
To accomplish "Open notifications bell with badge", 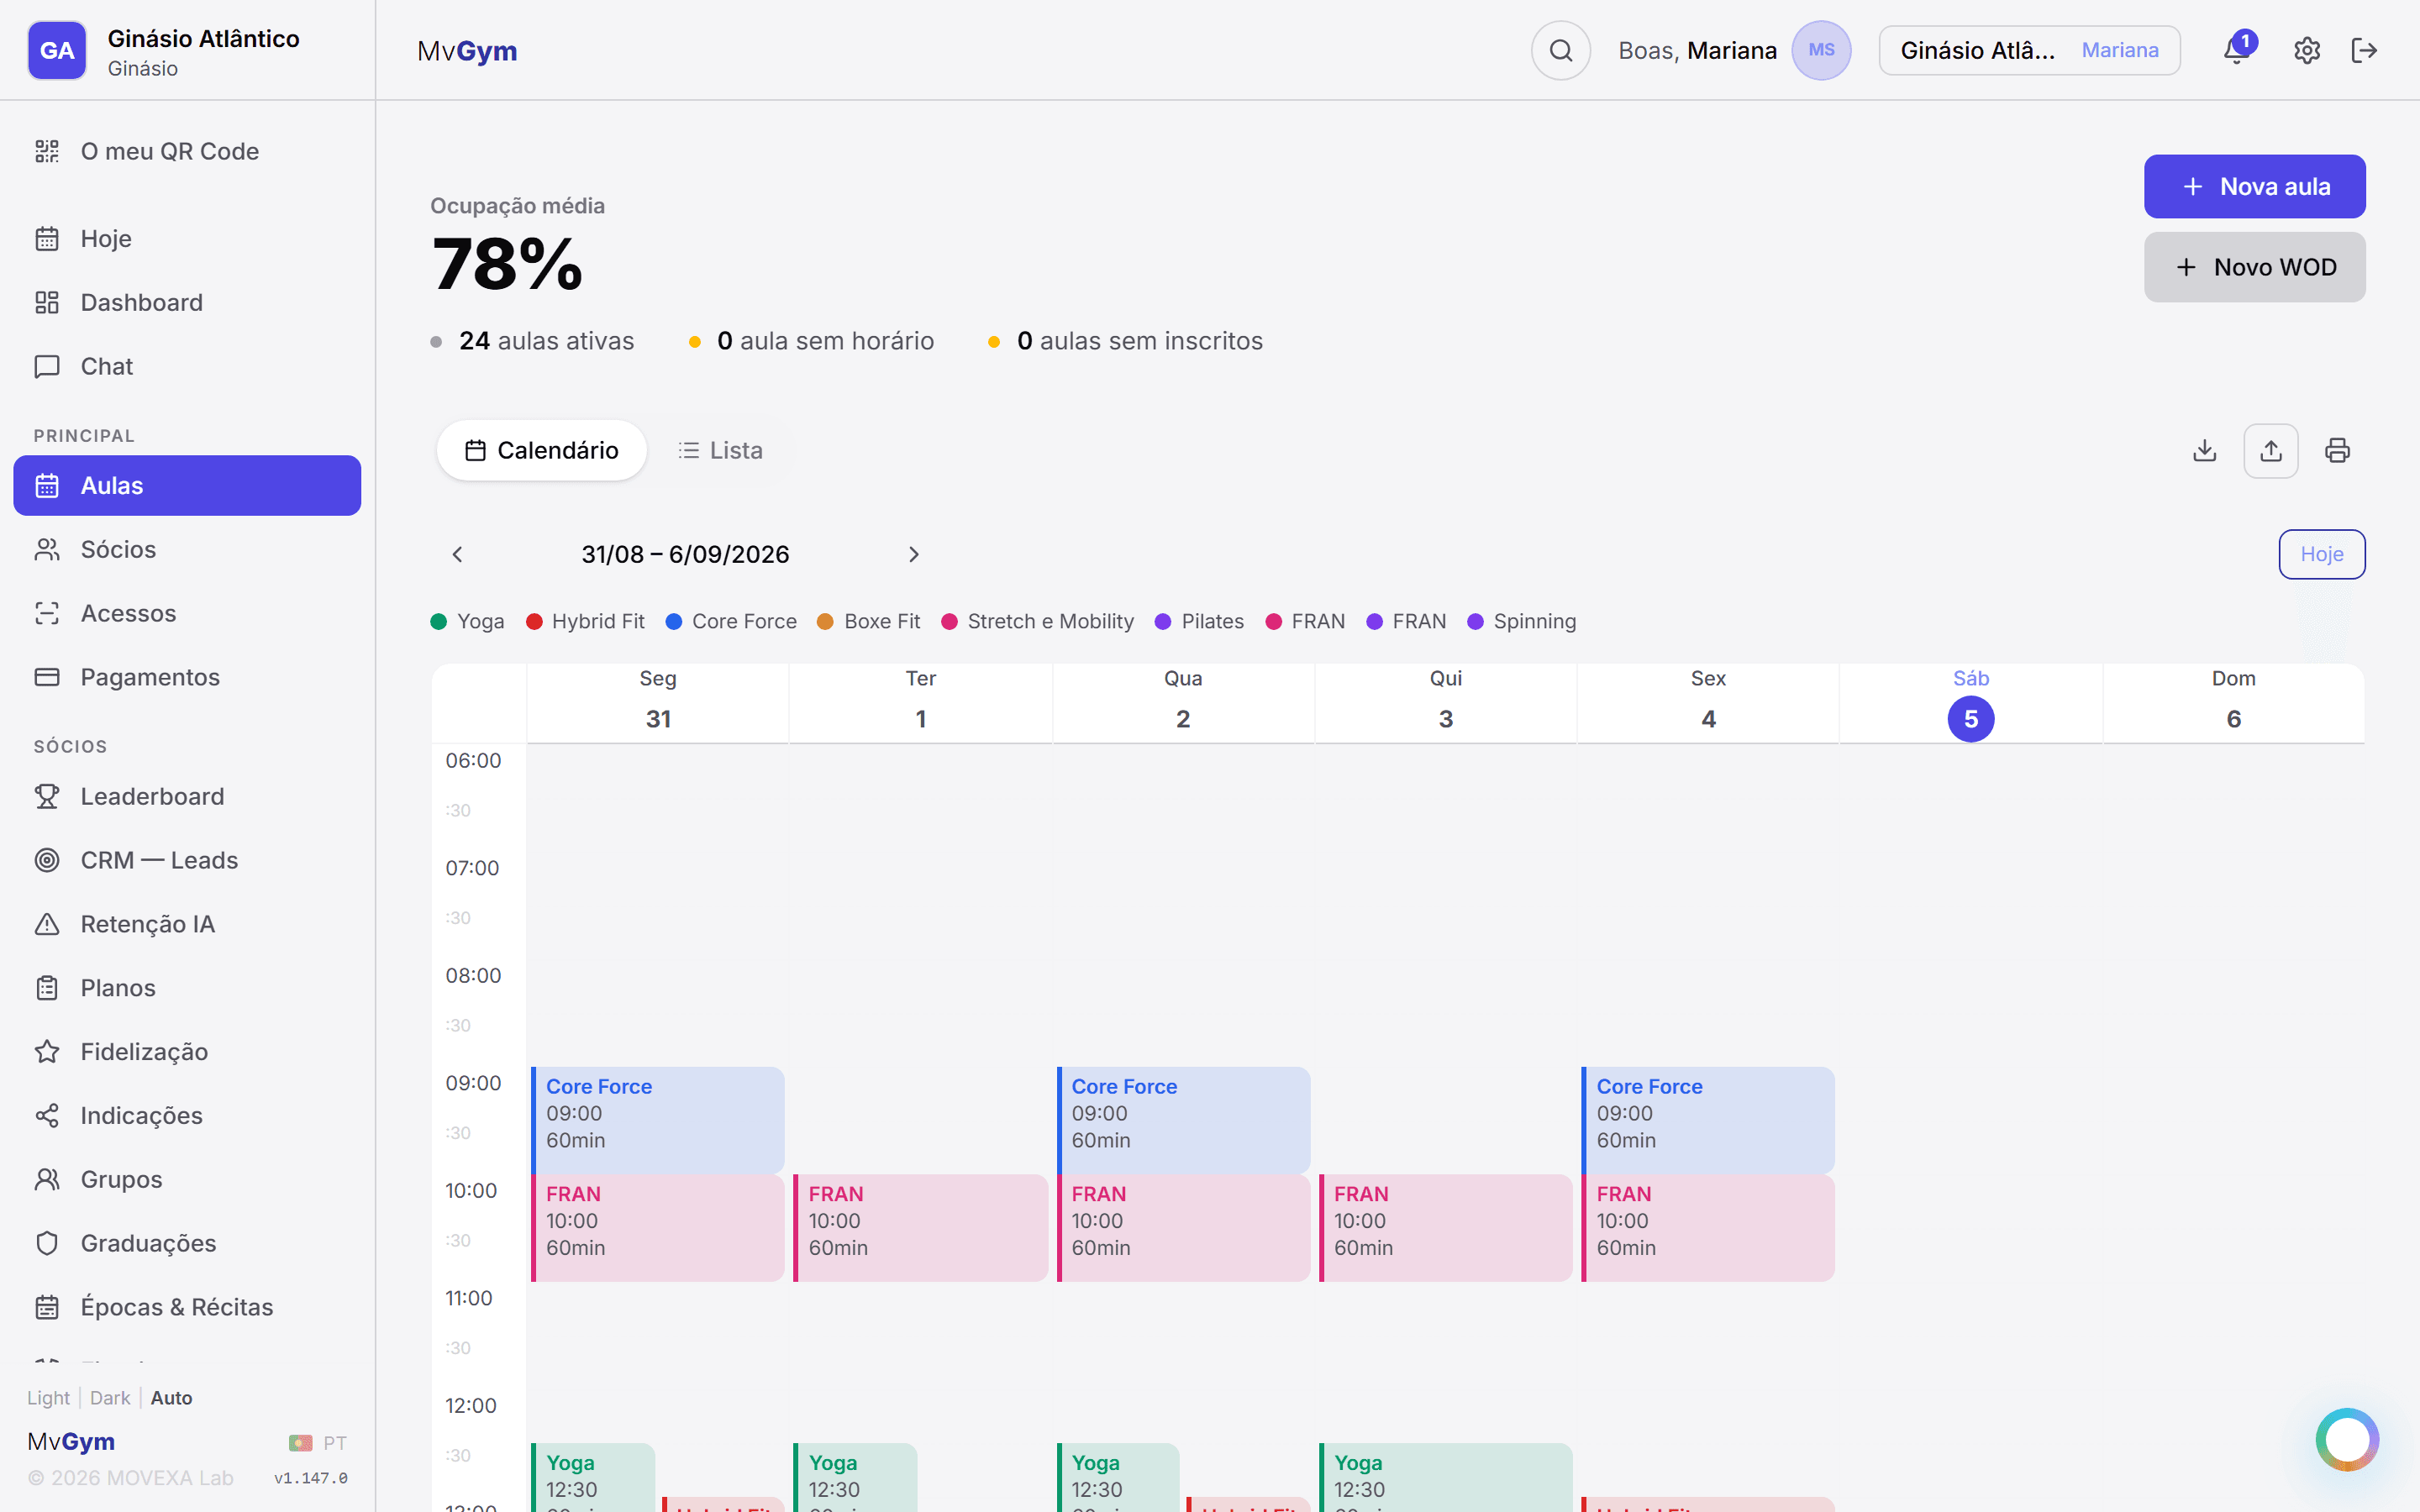I will coord(2237,49).
